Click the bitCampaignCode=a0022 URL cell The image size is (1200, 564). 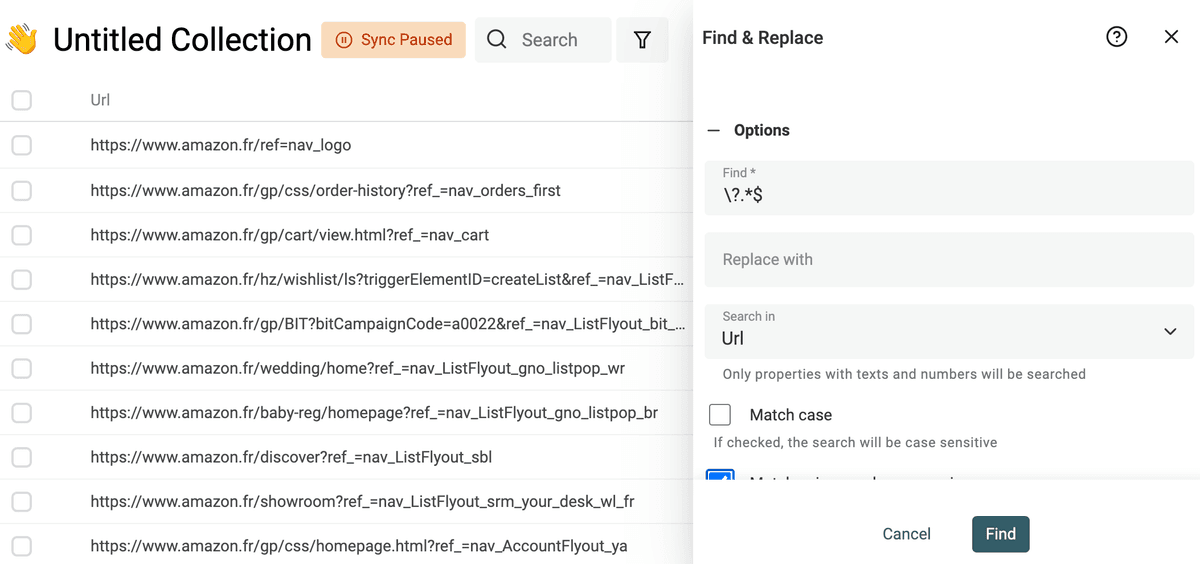tap(387, 324)
